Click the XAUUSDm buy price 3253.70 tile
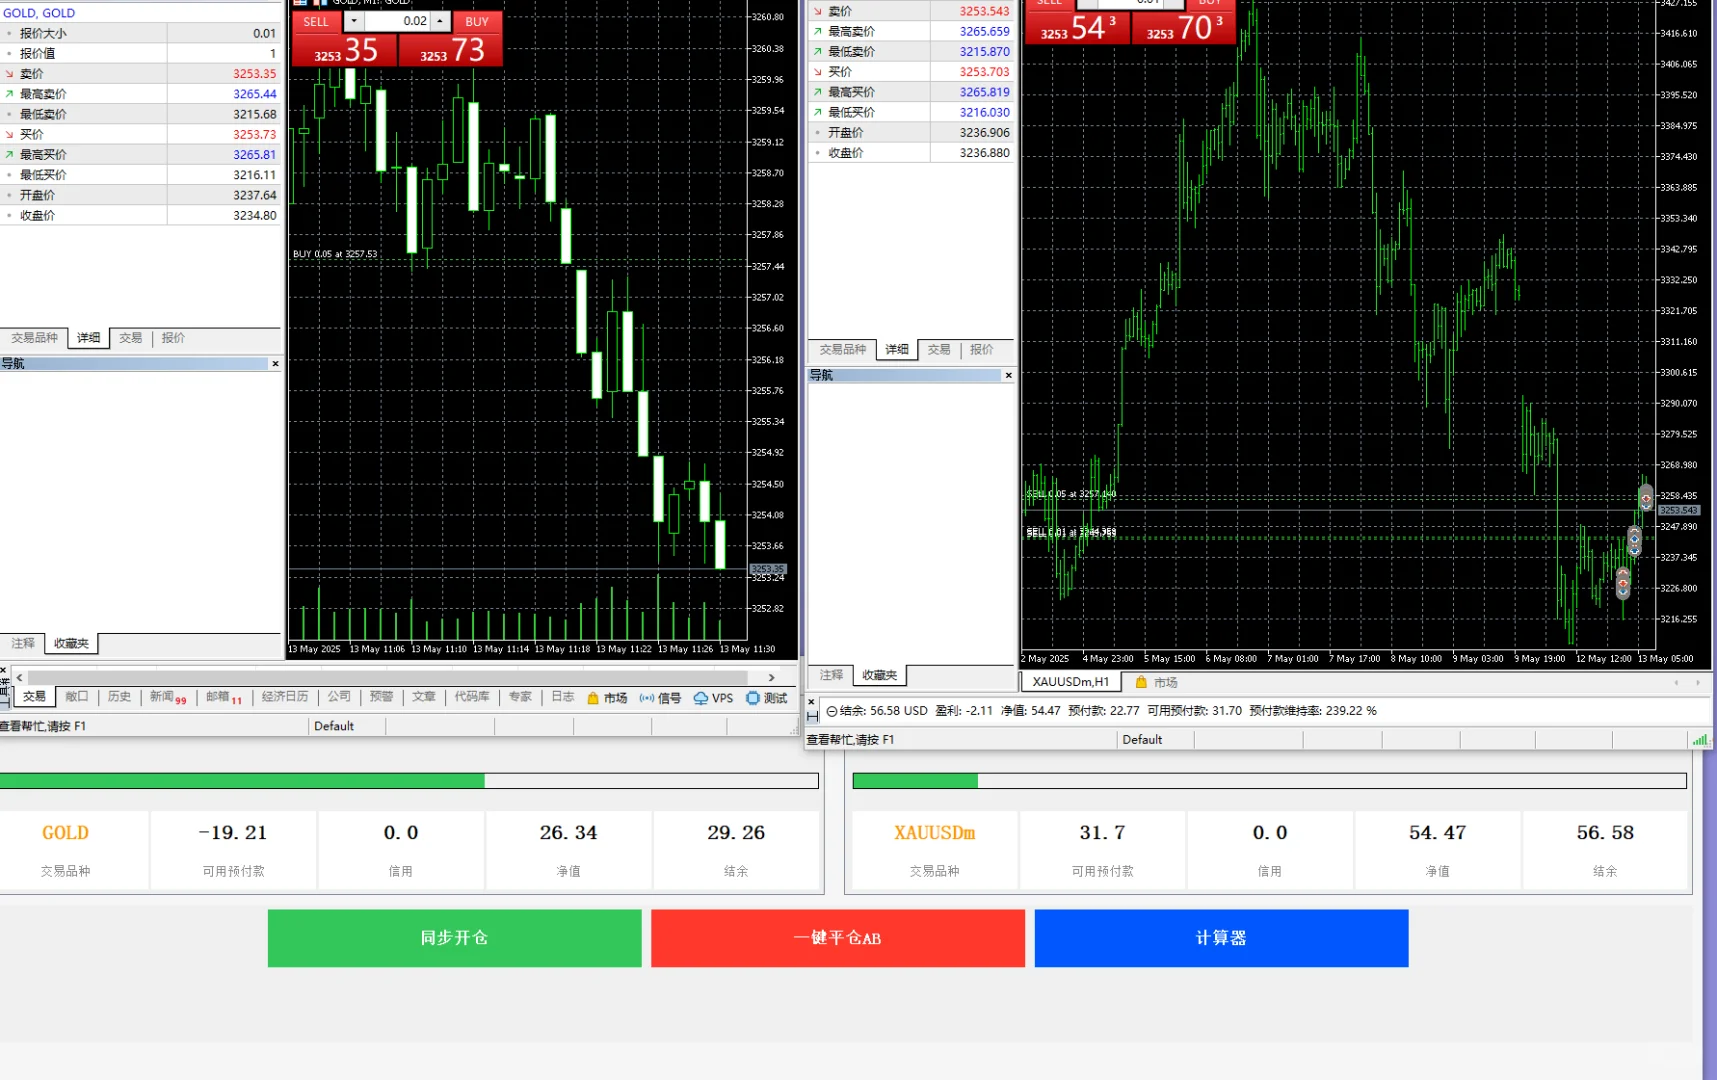The height and width of the screenshot is (1080, 1717). (1184, 27)
